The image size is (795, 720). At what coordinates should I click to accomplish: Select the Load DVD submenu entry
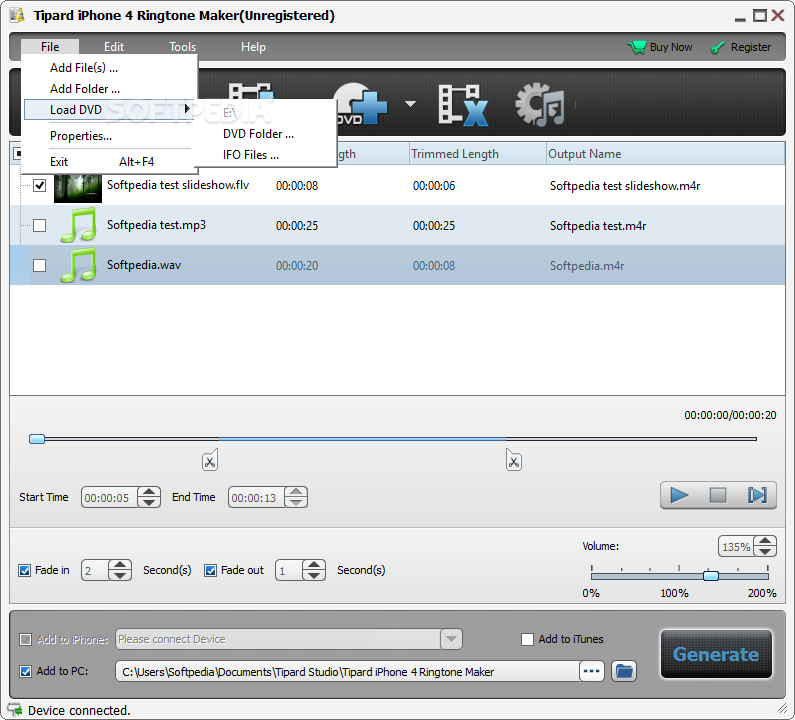[x=109, y=110]
